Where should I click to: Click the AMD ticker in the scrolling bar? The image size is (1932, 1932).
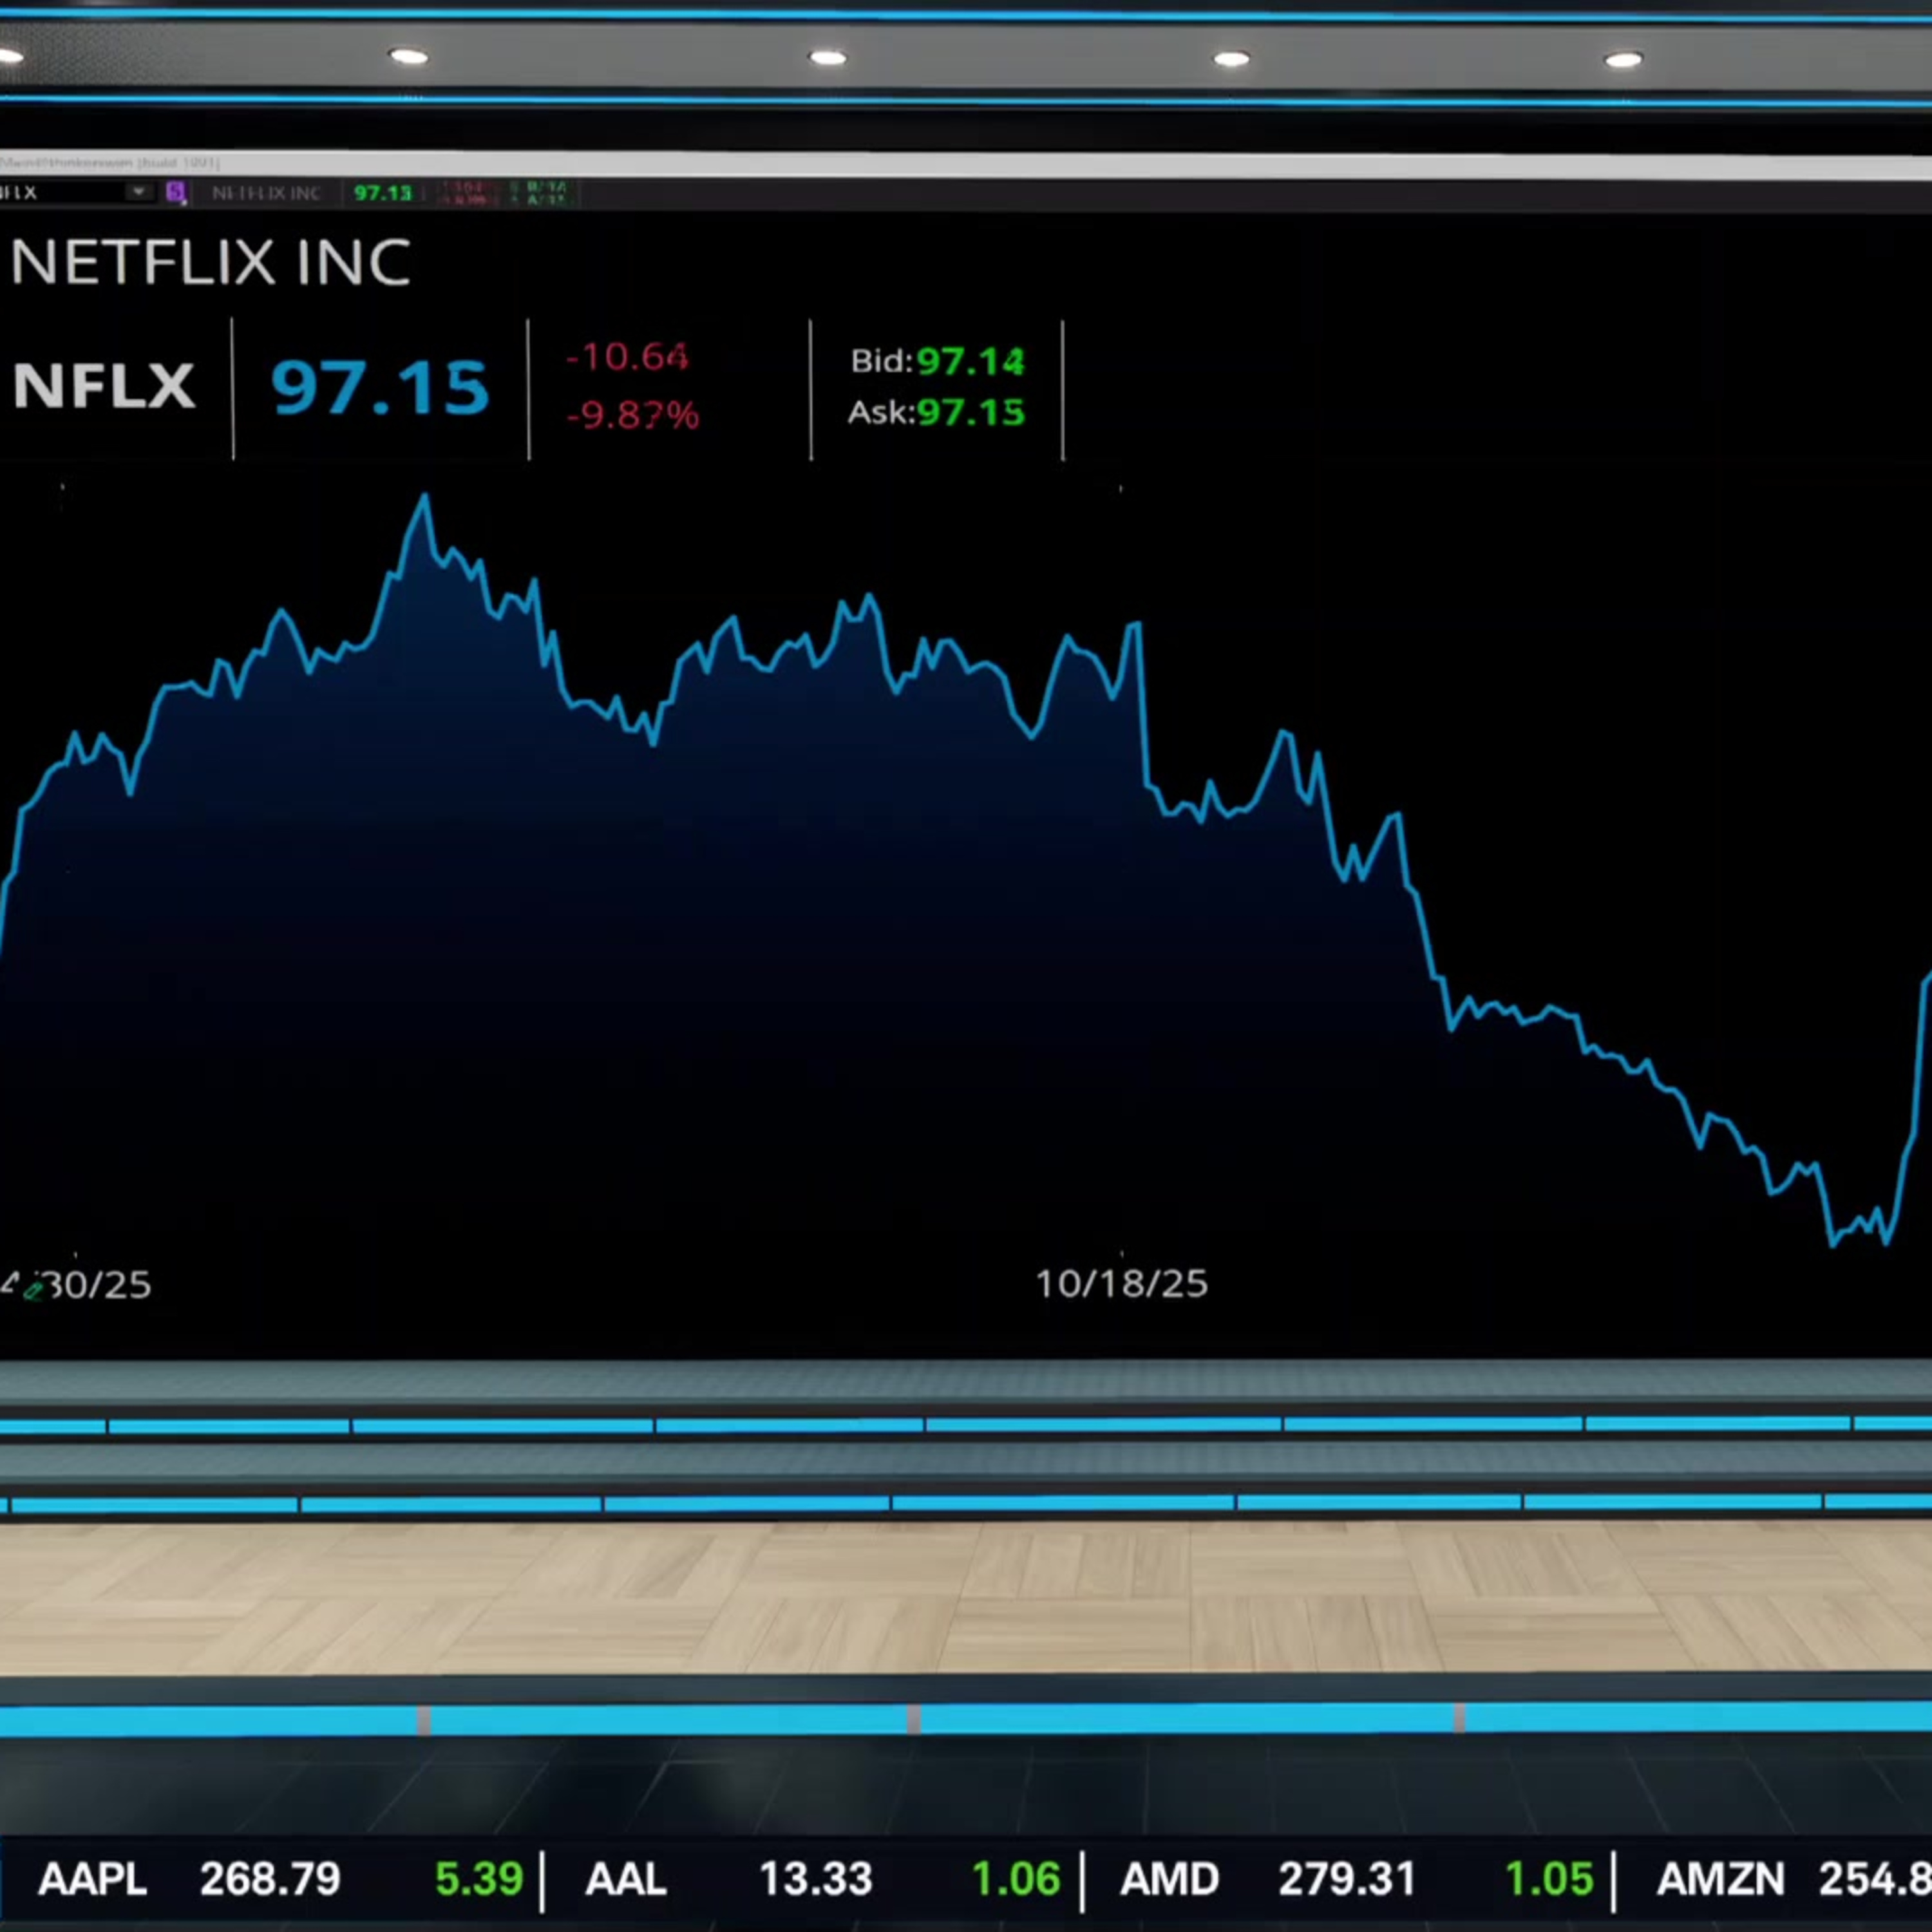click(x=1170, y=1879)
